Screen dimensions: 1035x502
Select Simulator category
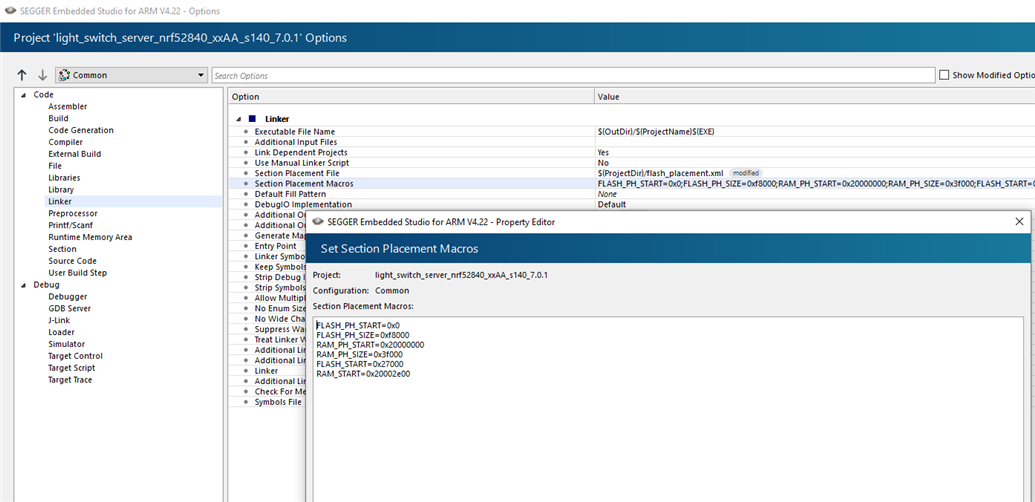pos(66,344)
